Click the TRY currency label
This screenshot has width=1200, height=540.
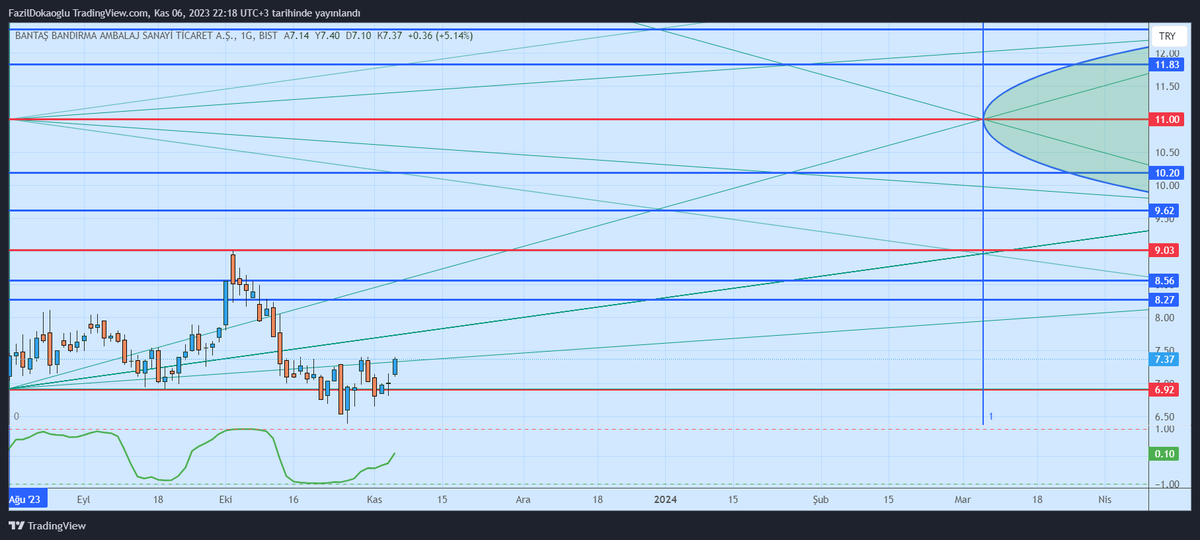pyautogui.click(x=1166, y=35)
